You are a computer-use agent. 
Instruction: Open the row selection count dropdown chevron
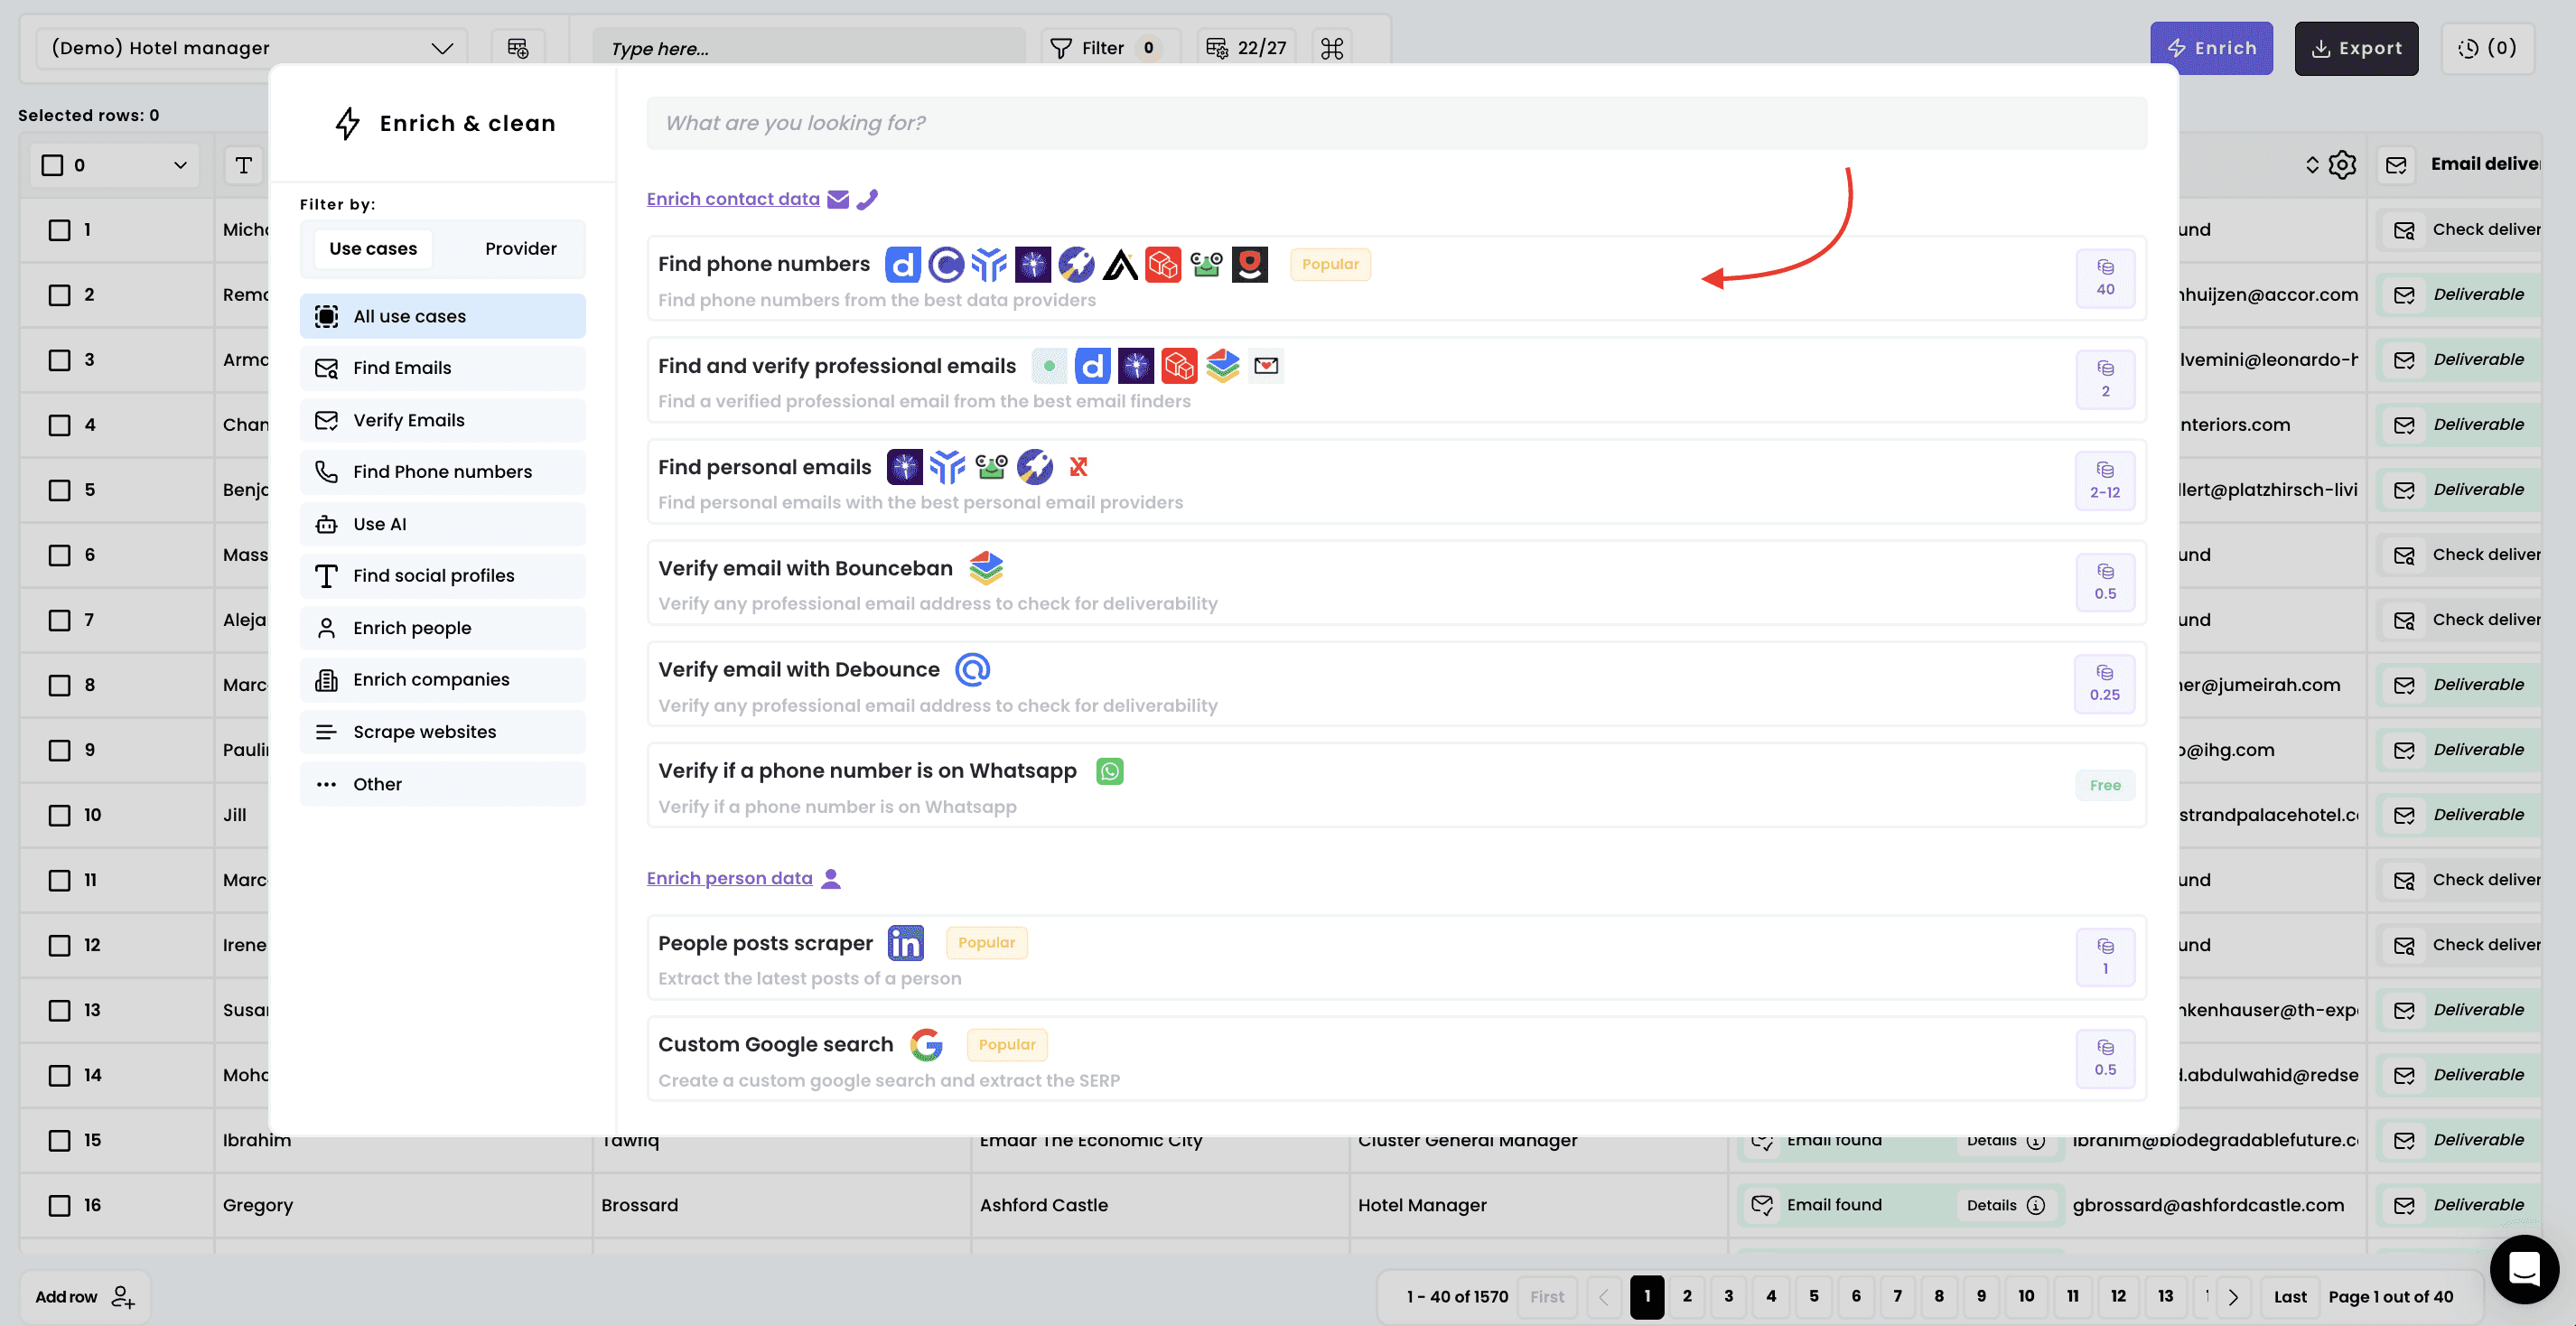[180, 165]
